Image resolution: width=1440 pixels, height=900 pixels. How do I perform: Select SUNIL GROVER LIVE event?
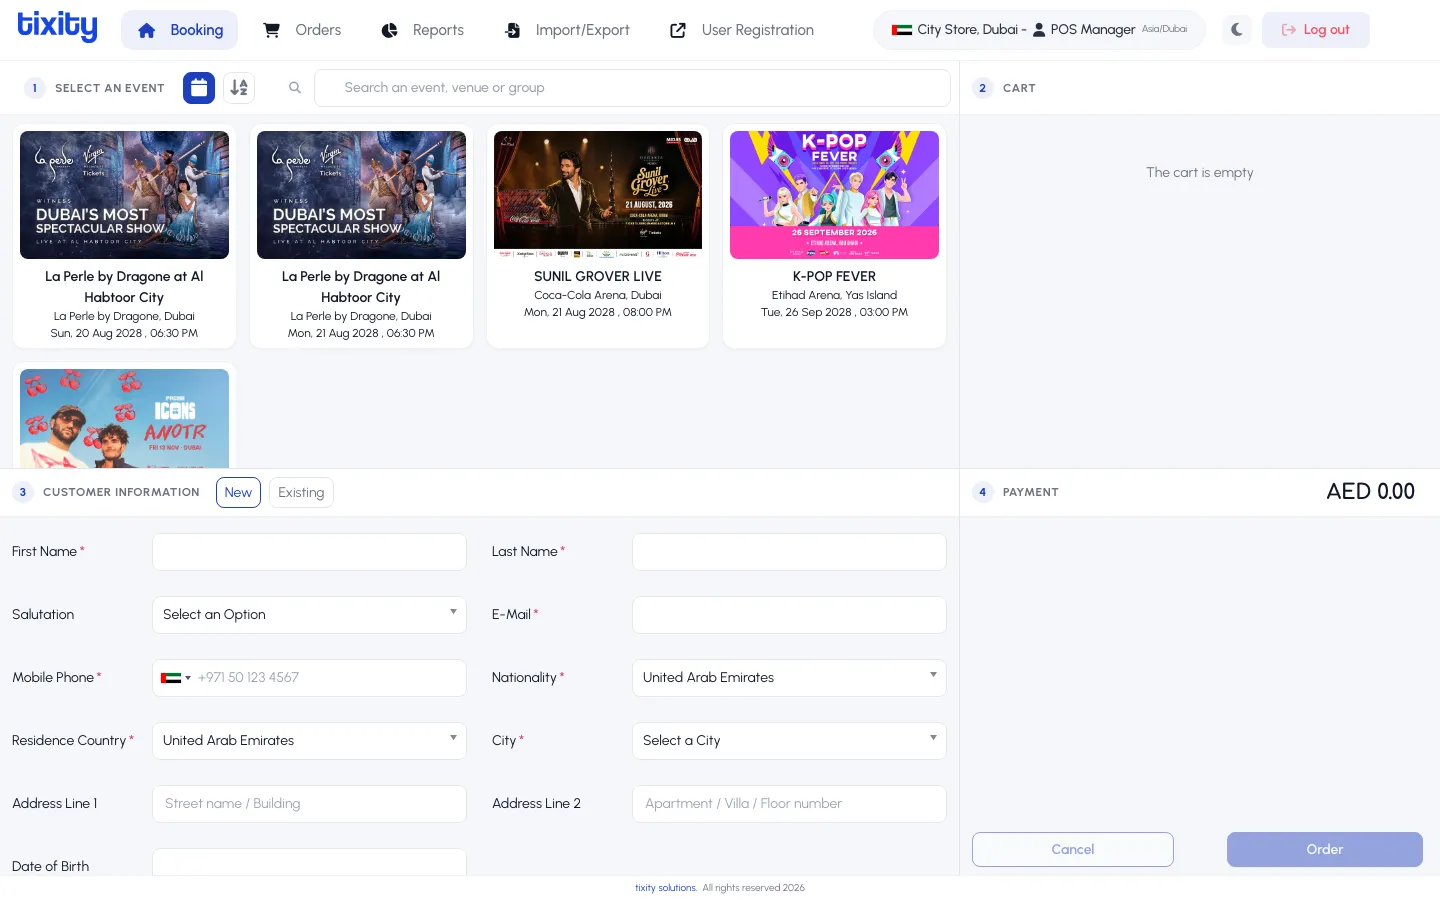click(x=598, y=236)
